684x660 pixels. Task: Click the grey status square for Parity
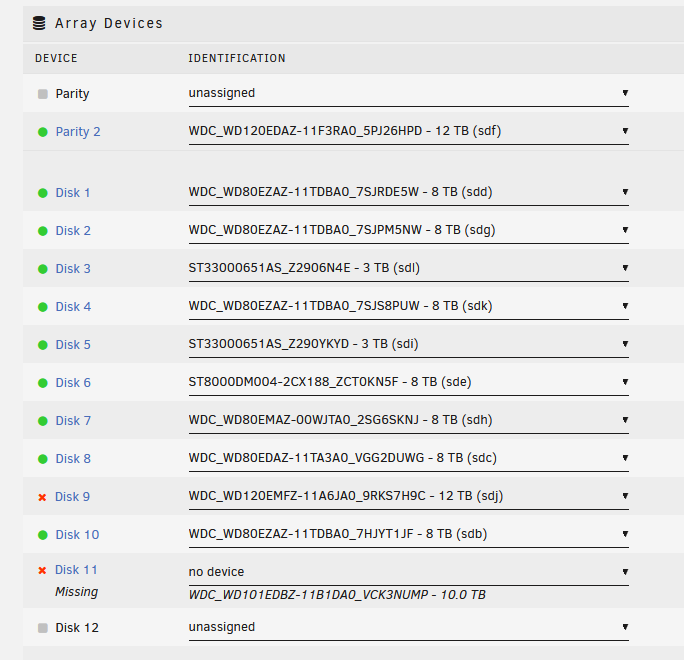[43, 94]
